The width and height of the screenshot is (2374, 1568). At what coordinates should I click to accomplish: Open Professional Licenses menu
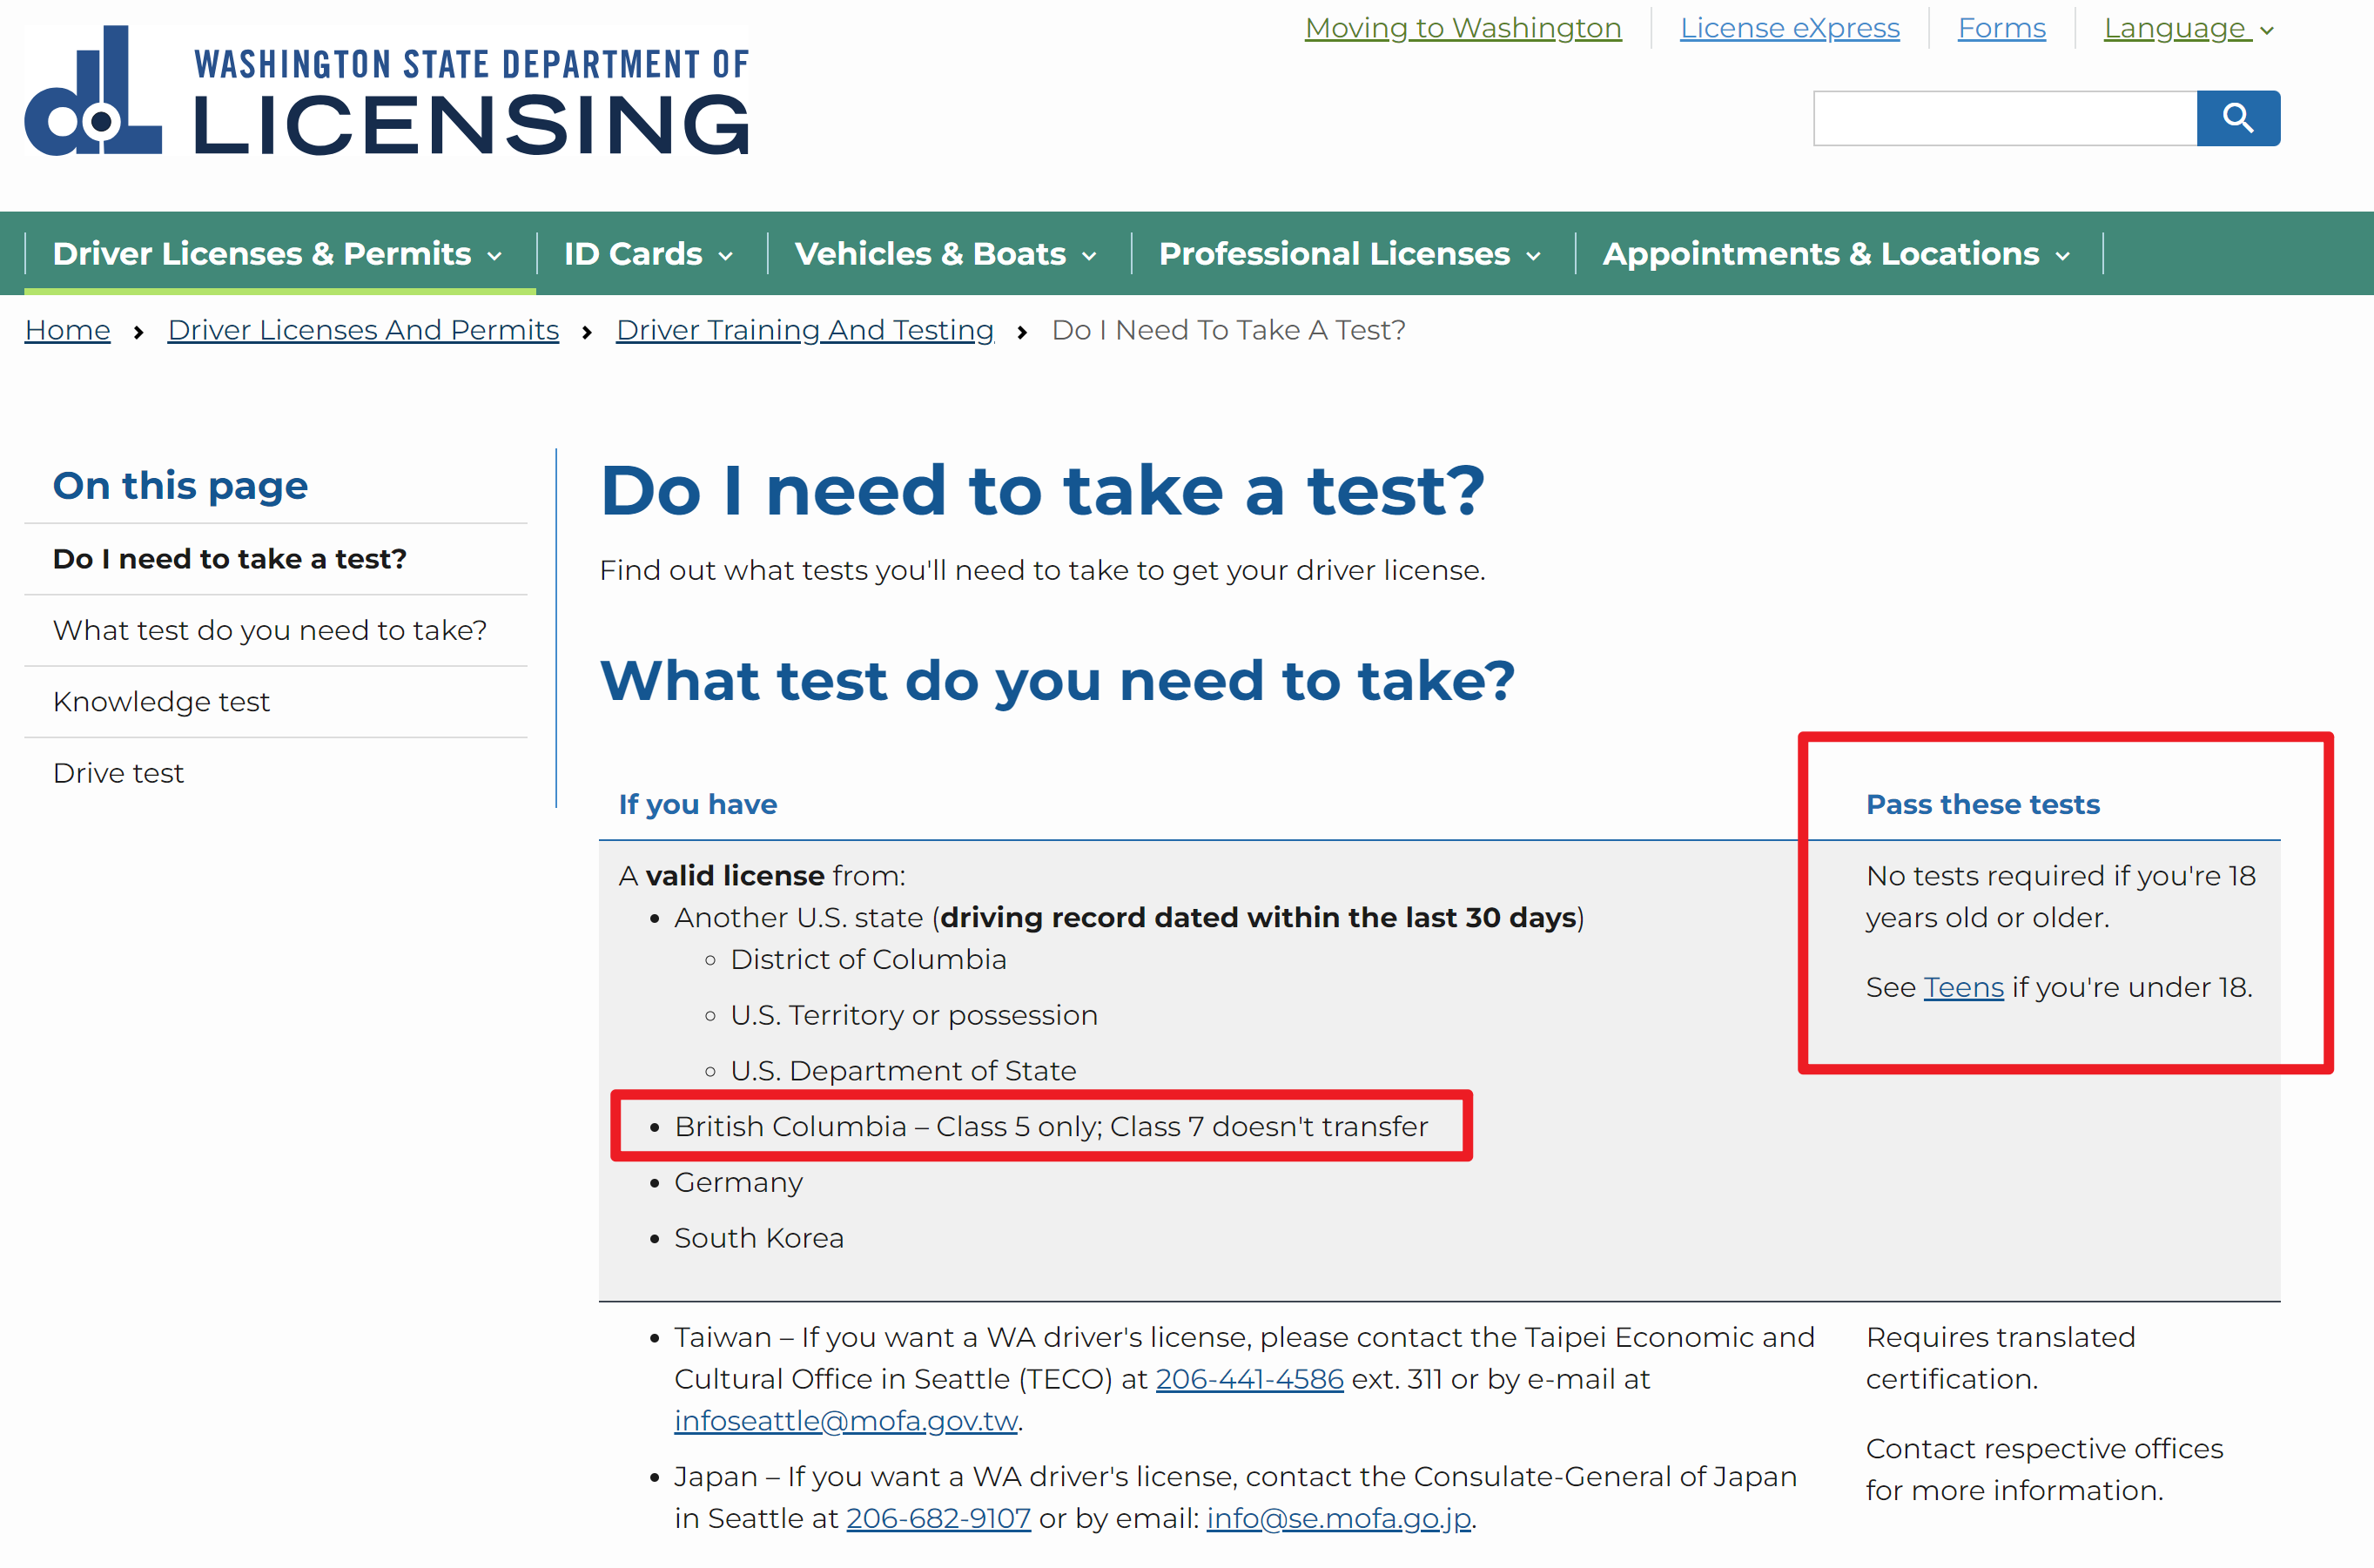[1349, 254]
